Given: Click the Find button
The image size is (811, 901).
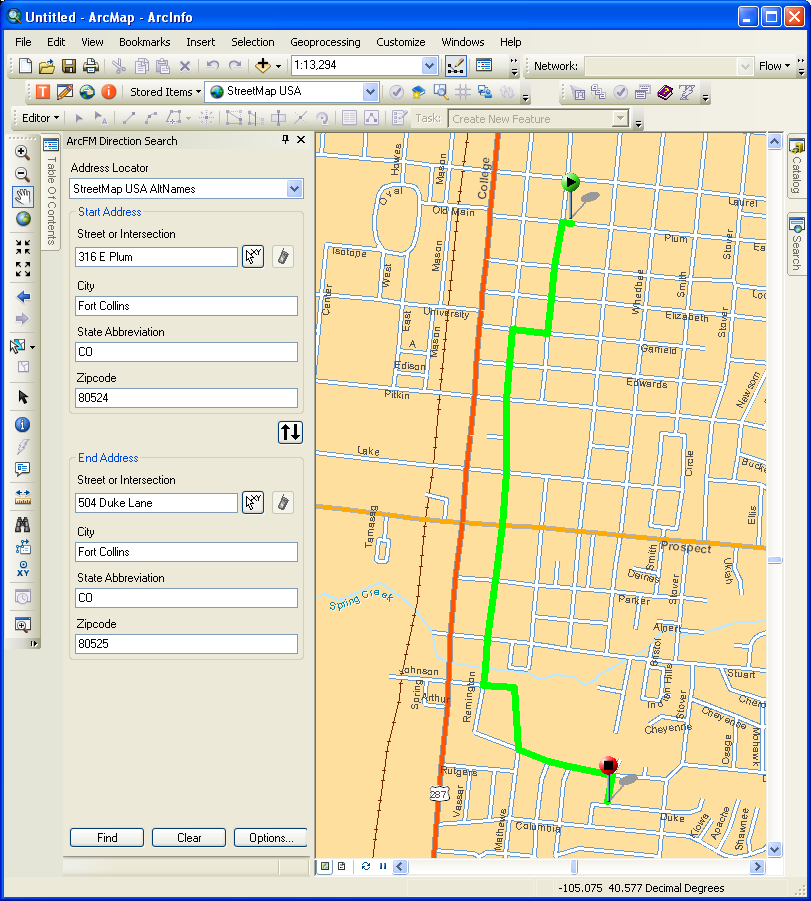Looking at the screenshot, I should click(107, 838).
